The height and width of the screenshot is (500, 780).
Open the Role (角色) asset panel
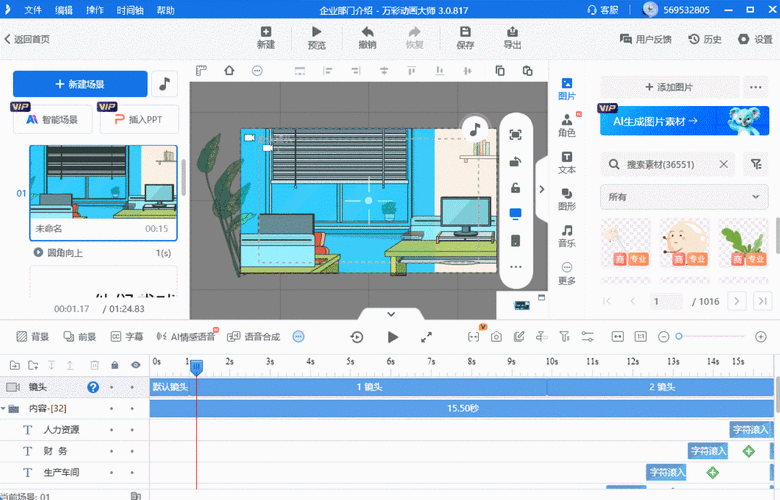pos(567,124)
